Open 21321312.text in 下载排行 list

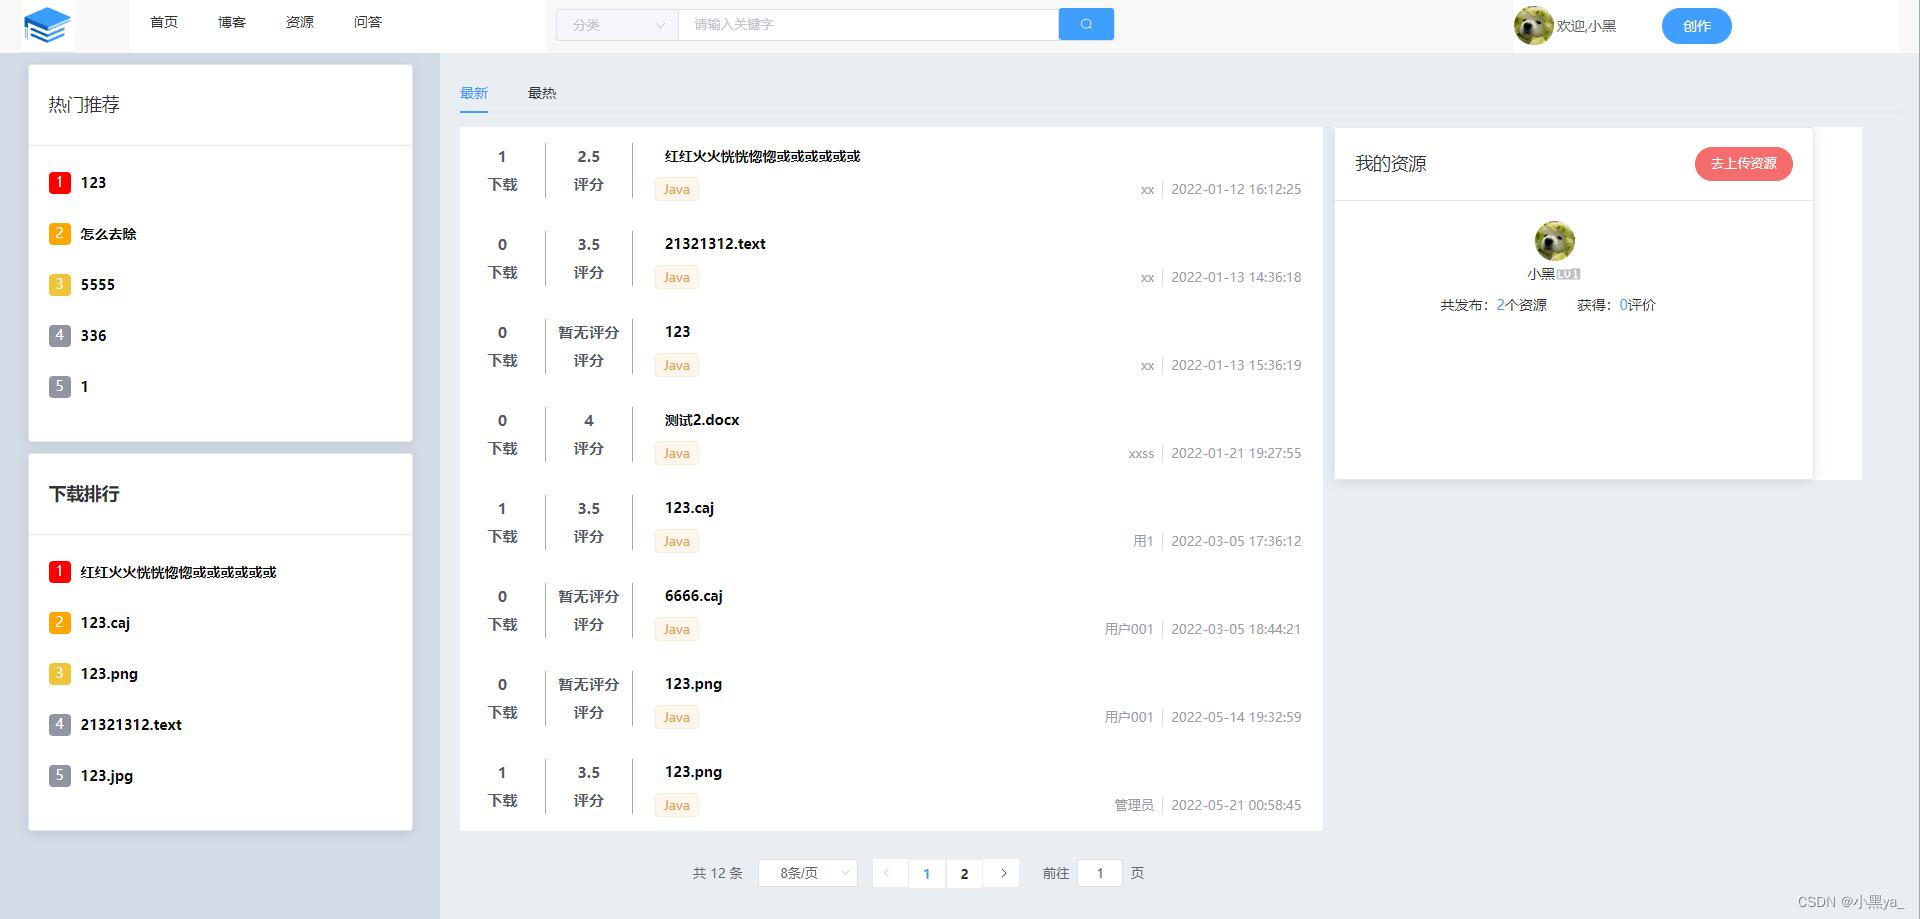click(131, 725)
